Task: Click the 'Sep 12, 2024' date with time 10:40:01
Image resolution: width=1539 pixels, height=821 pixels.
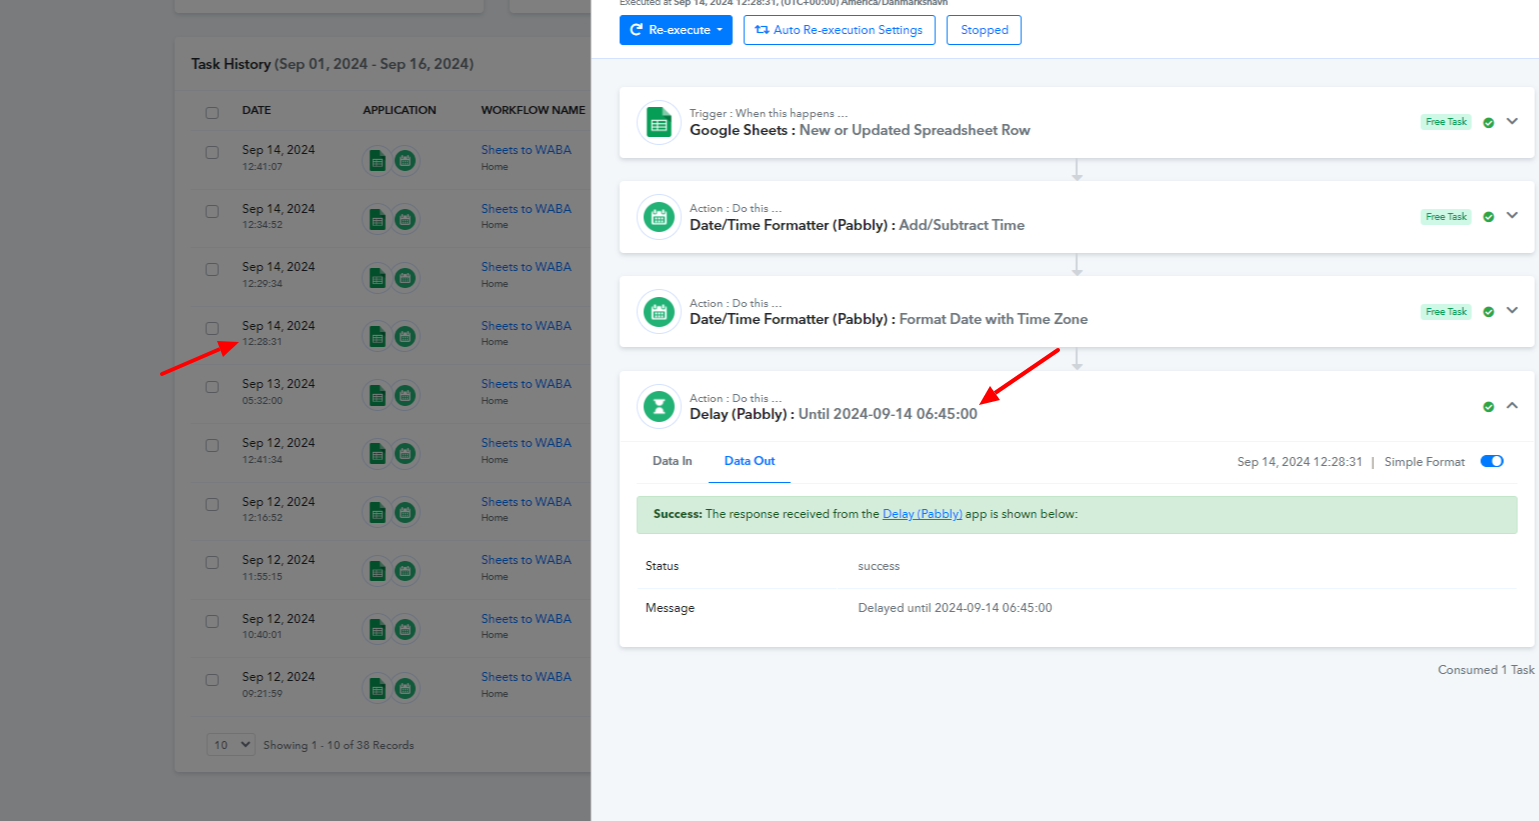Action: pos(278,619)
